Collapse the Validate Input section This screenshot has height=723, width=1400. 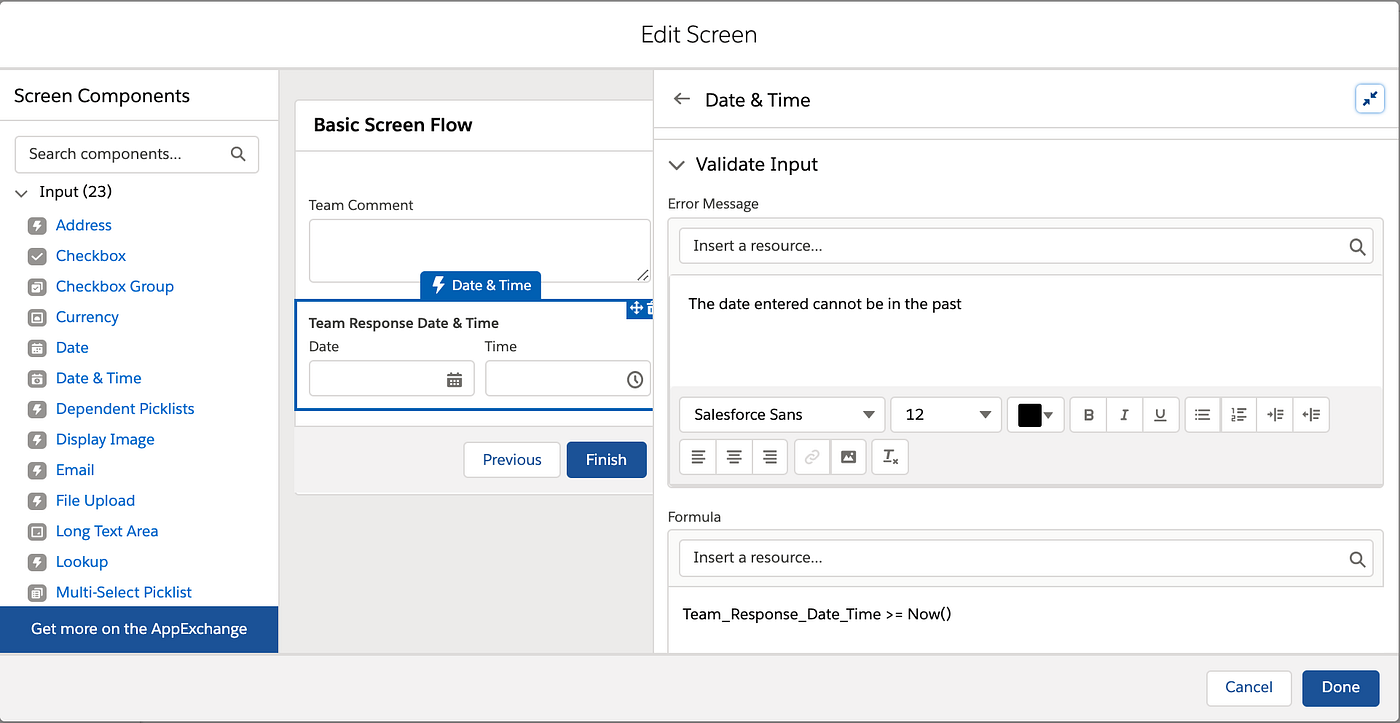tap(676, 164)
